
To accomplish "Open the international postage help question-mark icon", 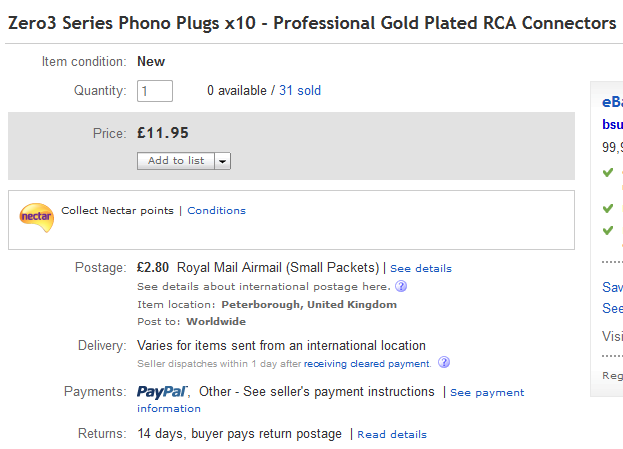I will [x=401, y=286].
